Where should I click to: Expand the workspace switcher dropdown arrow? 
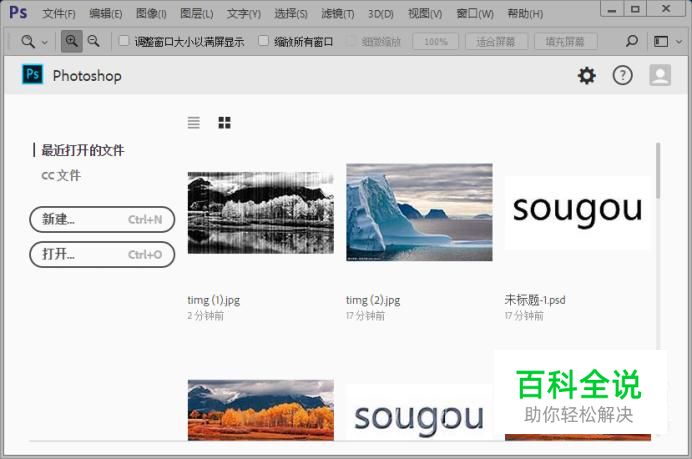[679, 42]
